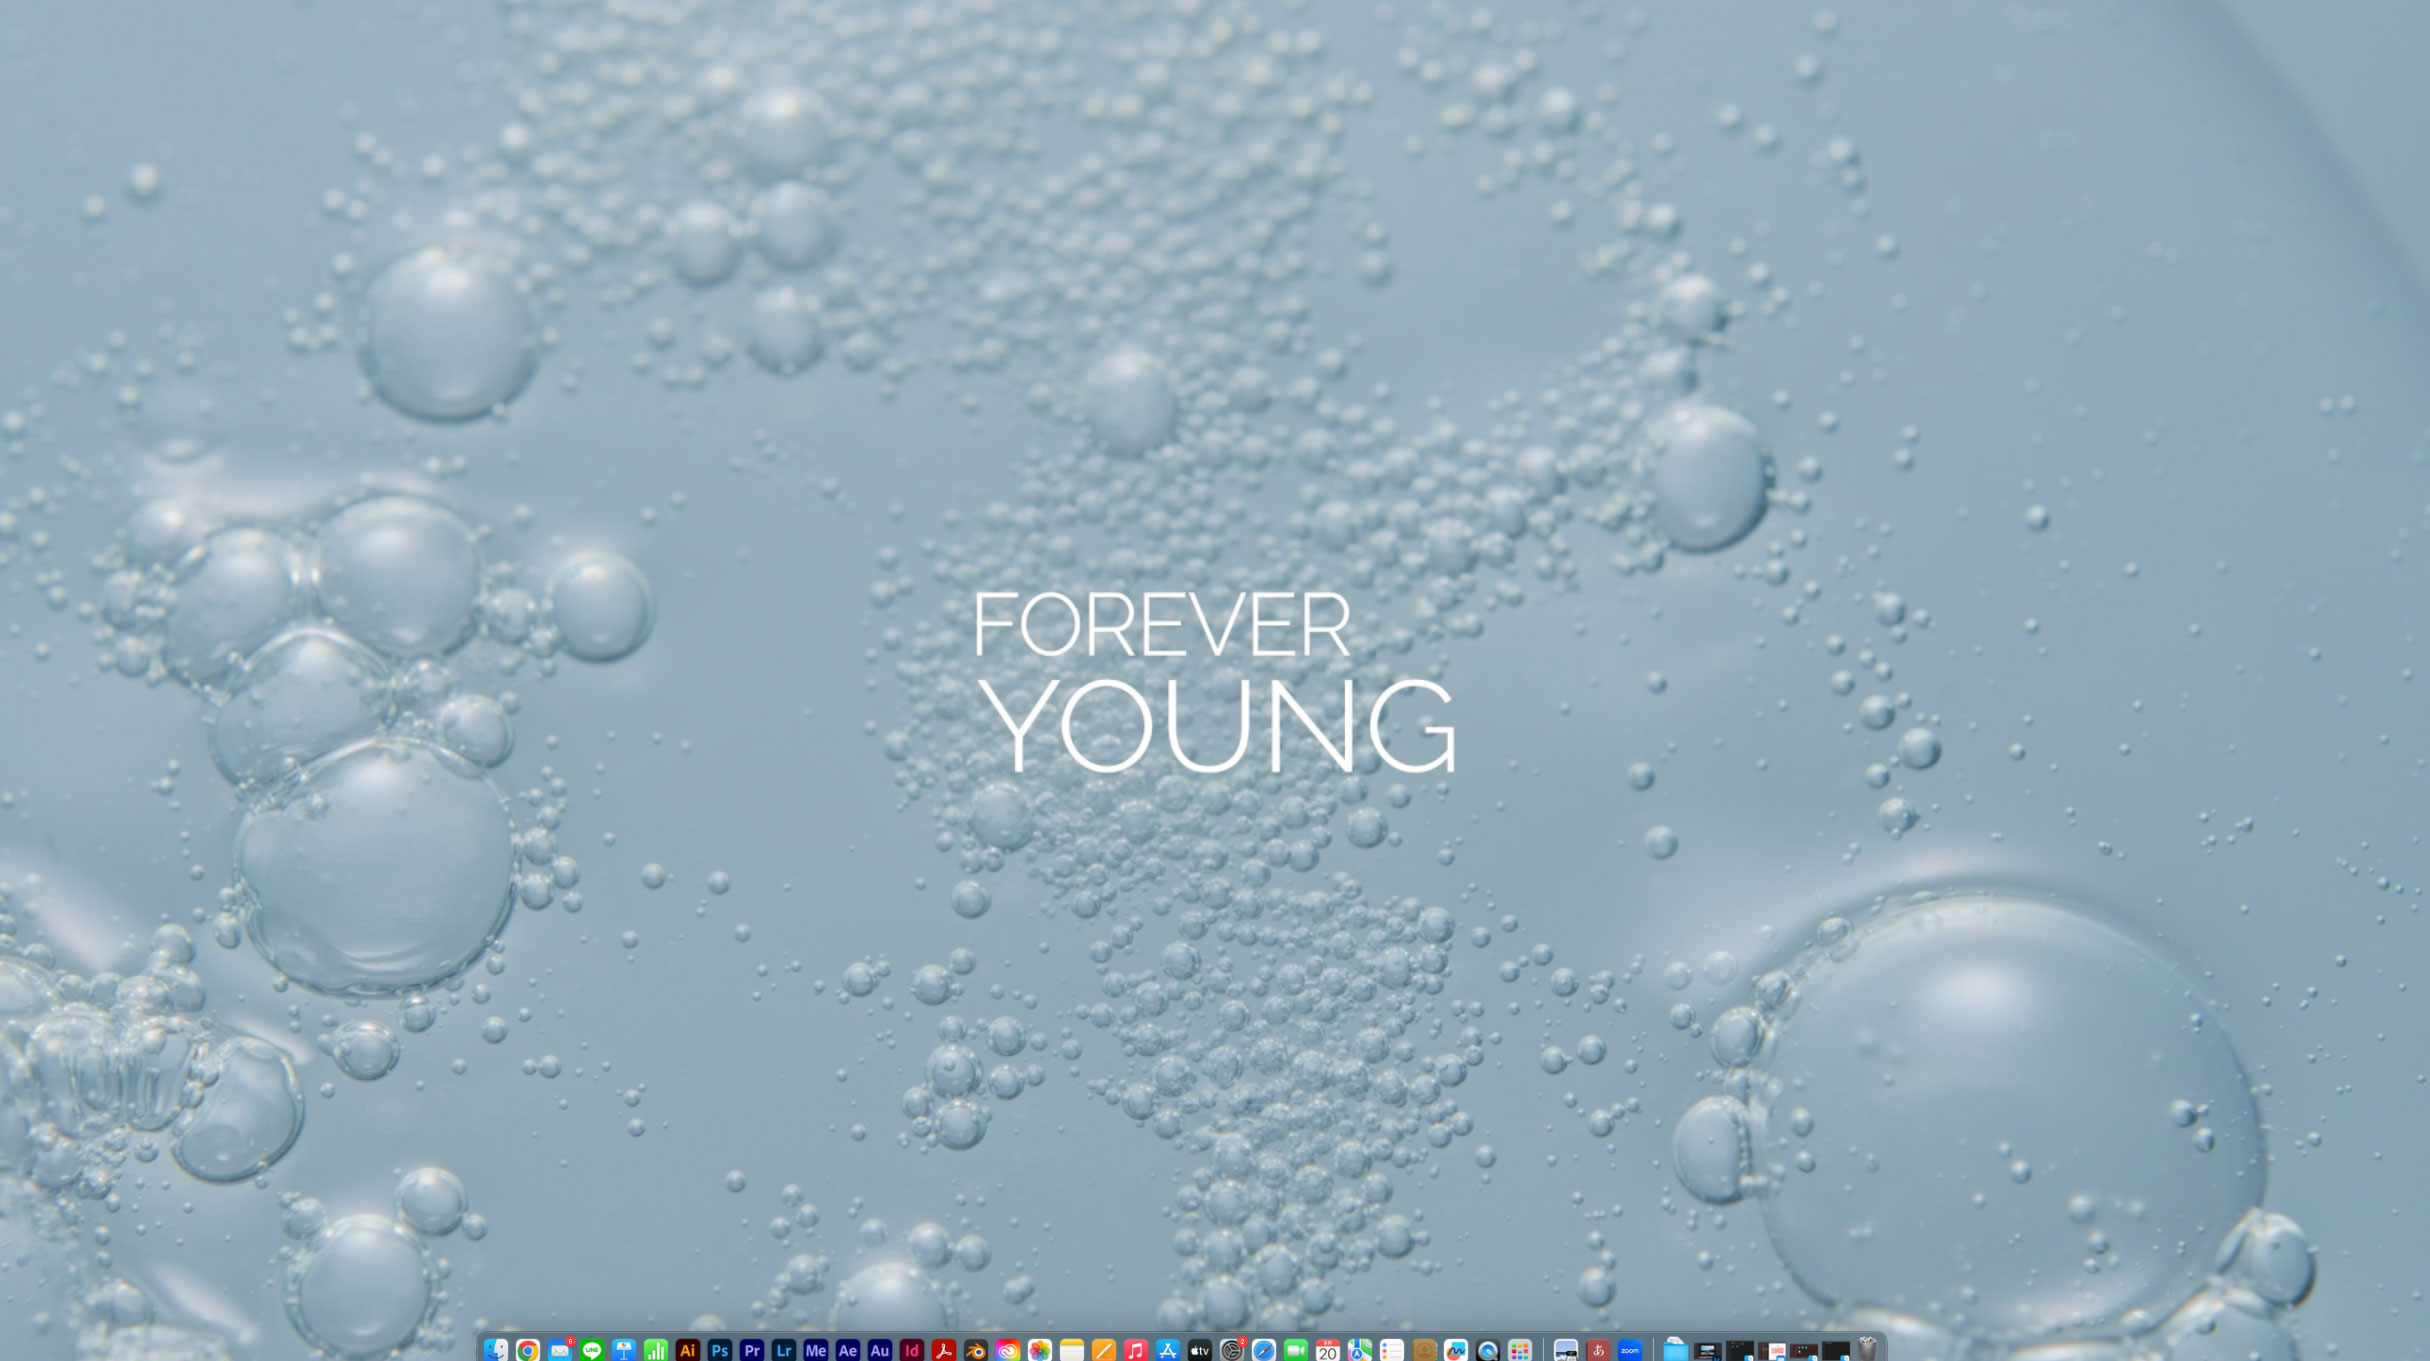This screenshot has height=1361, width=2430.
Task: Open the LINE messenger app
Action: pos(592,1350)
